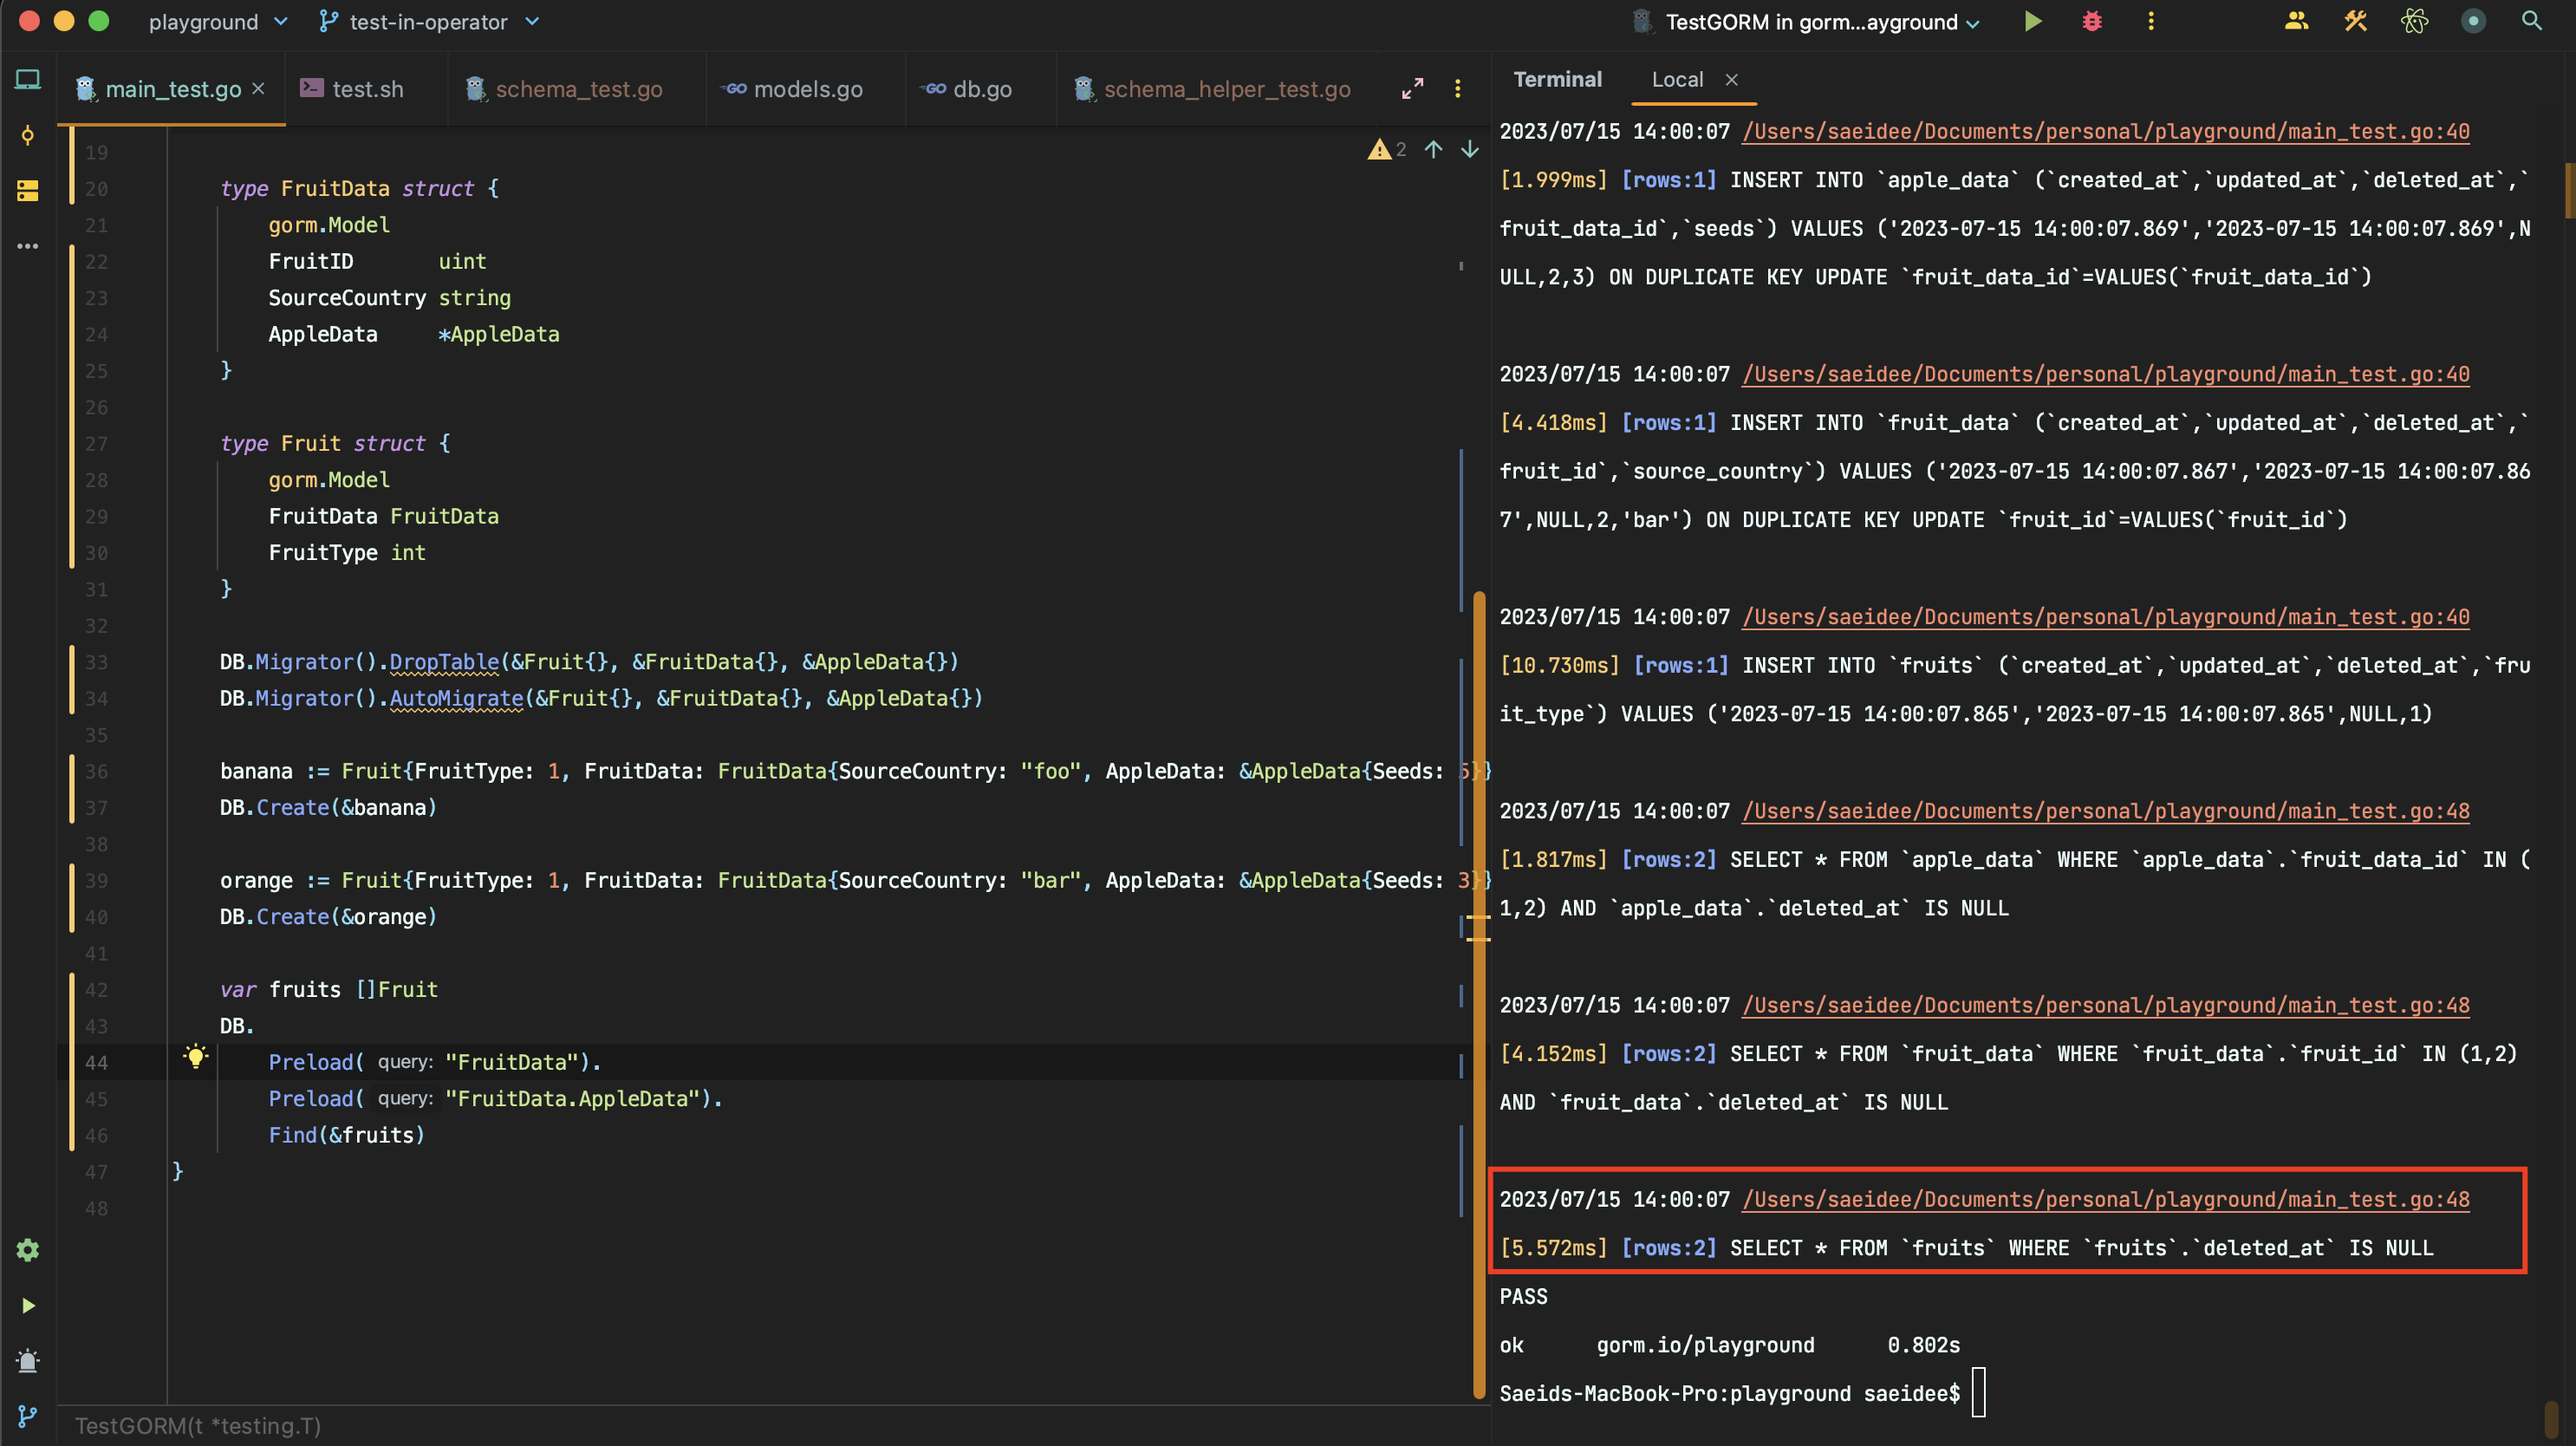Expand the playground project dropdown
2576x1446 pixels.
coord(216,21)
